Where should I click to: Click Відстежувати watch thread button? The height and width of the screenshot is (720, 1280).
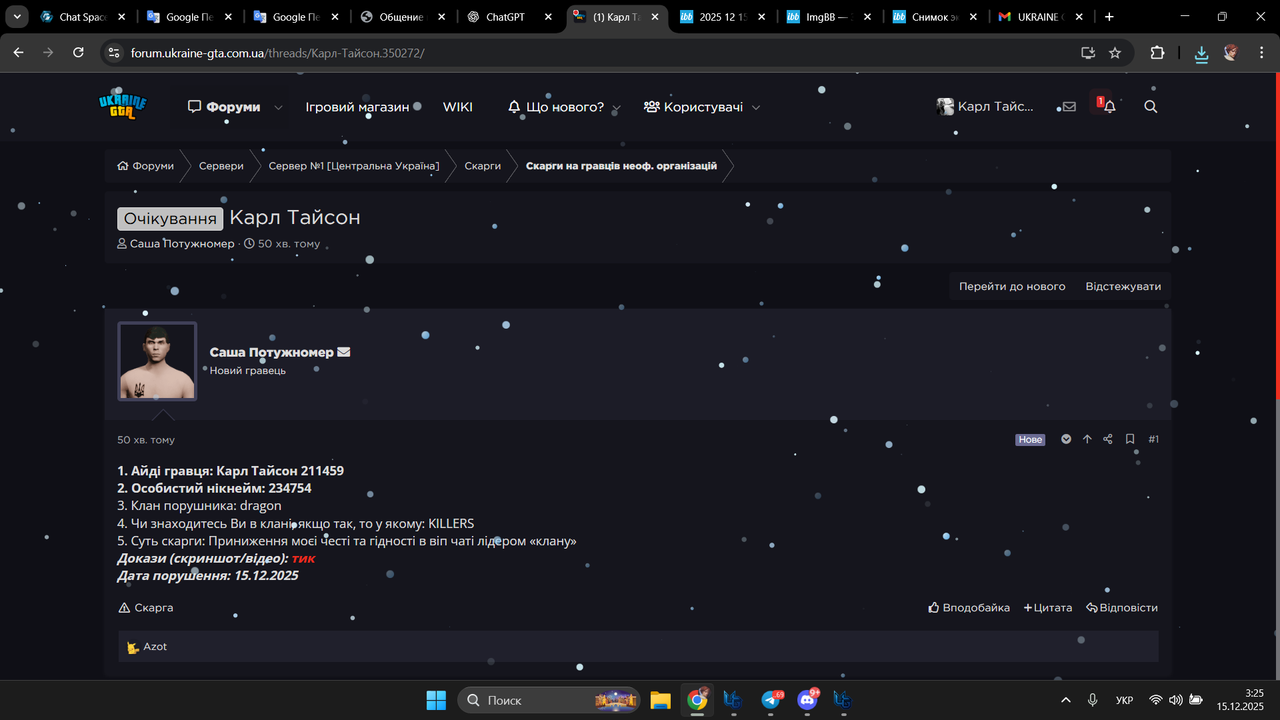(1123, 286)
